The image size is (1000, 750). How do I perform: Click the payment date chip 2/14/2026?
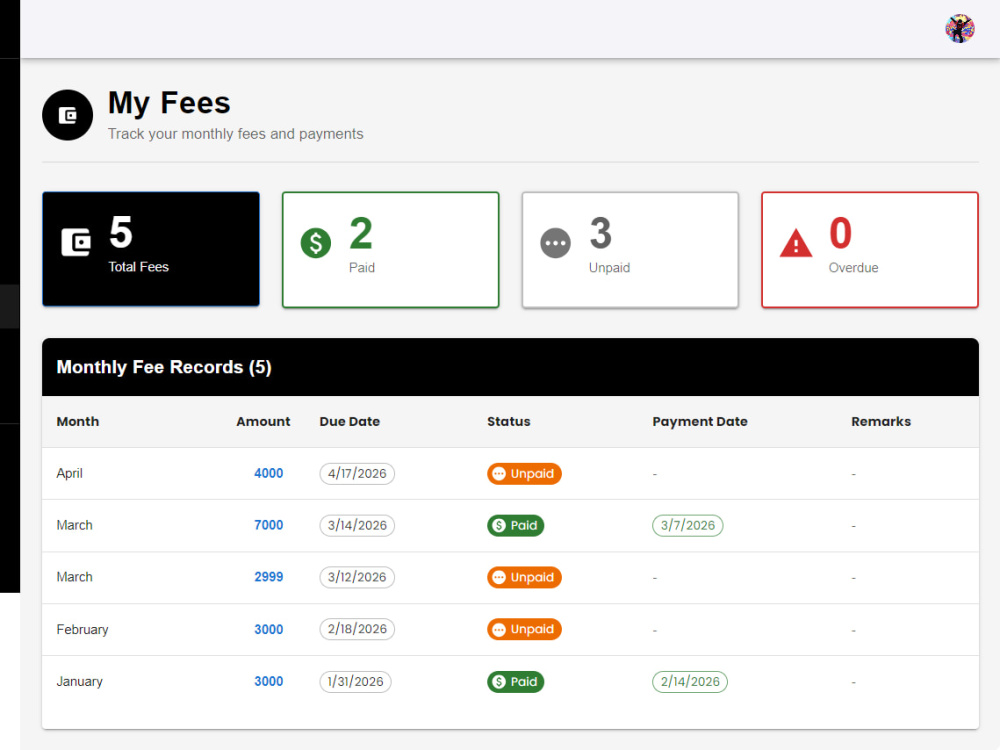(689, 682)
